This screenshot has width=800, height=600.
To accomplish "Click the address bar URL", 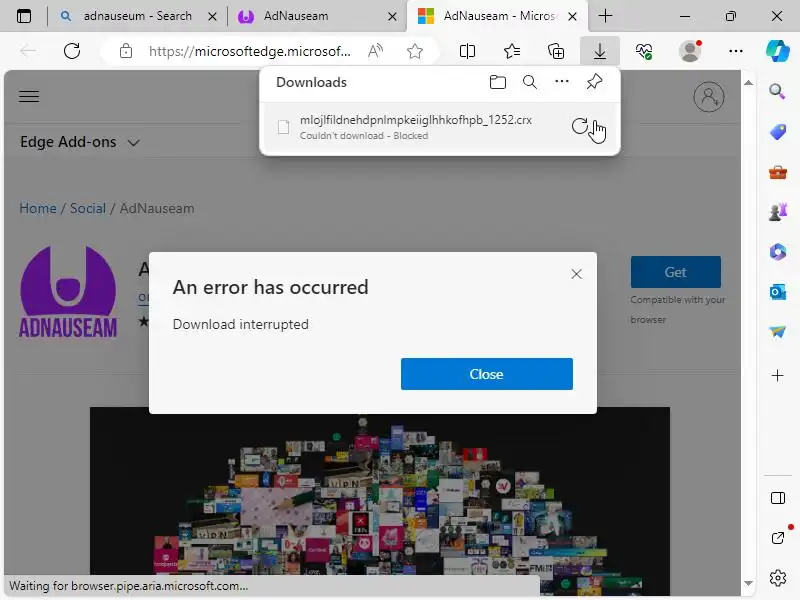I will click(249, 51).
